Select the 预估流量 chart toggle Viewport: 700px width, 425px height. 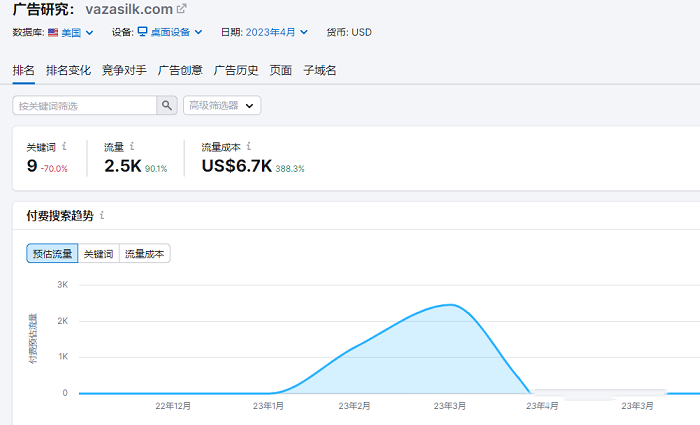click(52, 254)
